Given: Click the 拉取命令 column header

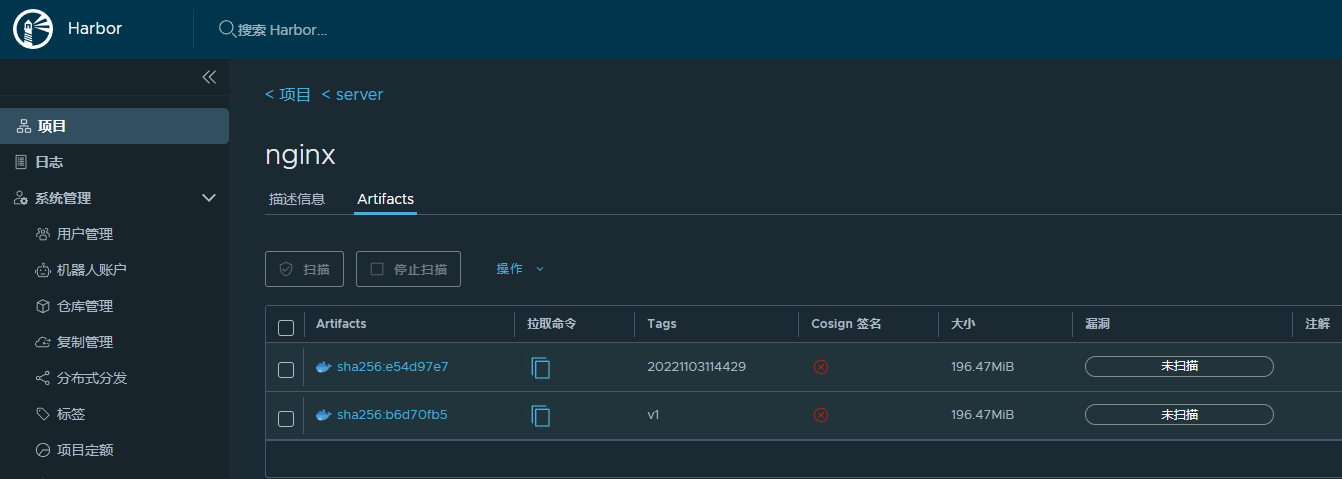Looking at the screenshot, I should (x=552, y=324).
